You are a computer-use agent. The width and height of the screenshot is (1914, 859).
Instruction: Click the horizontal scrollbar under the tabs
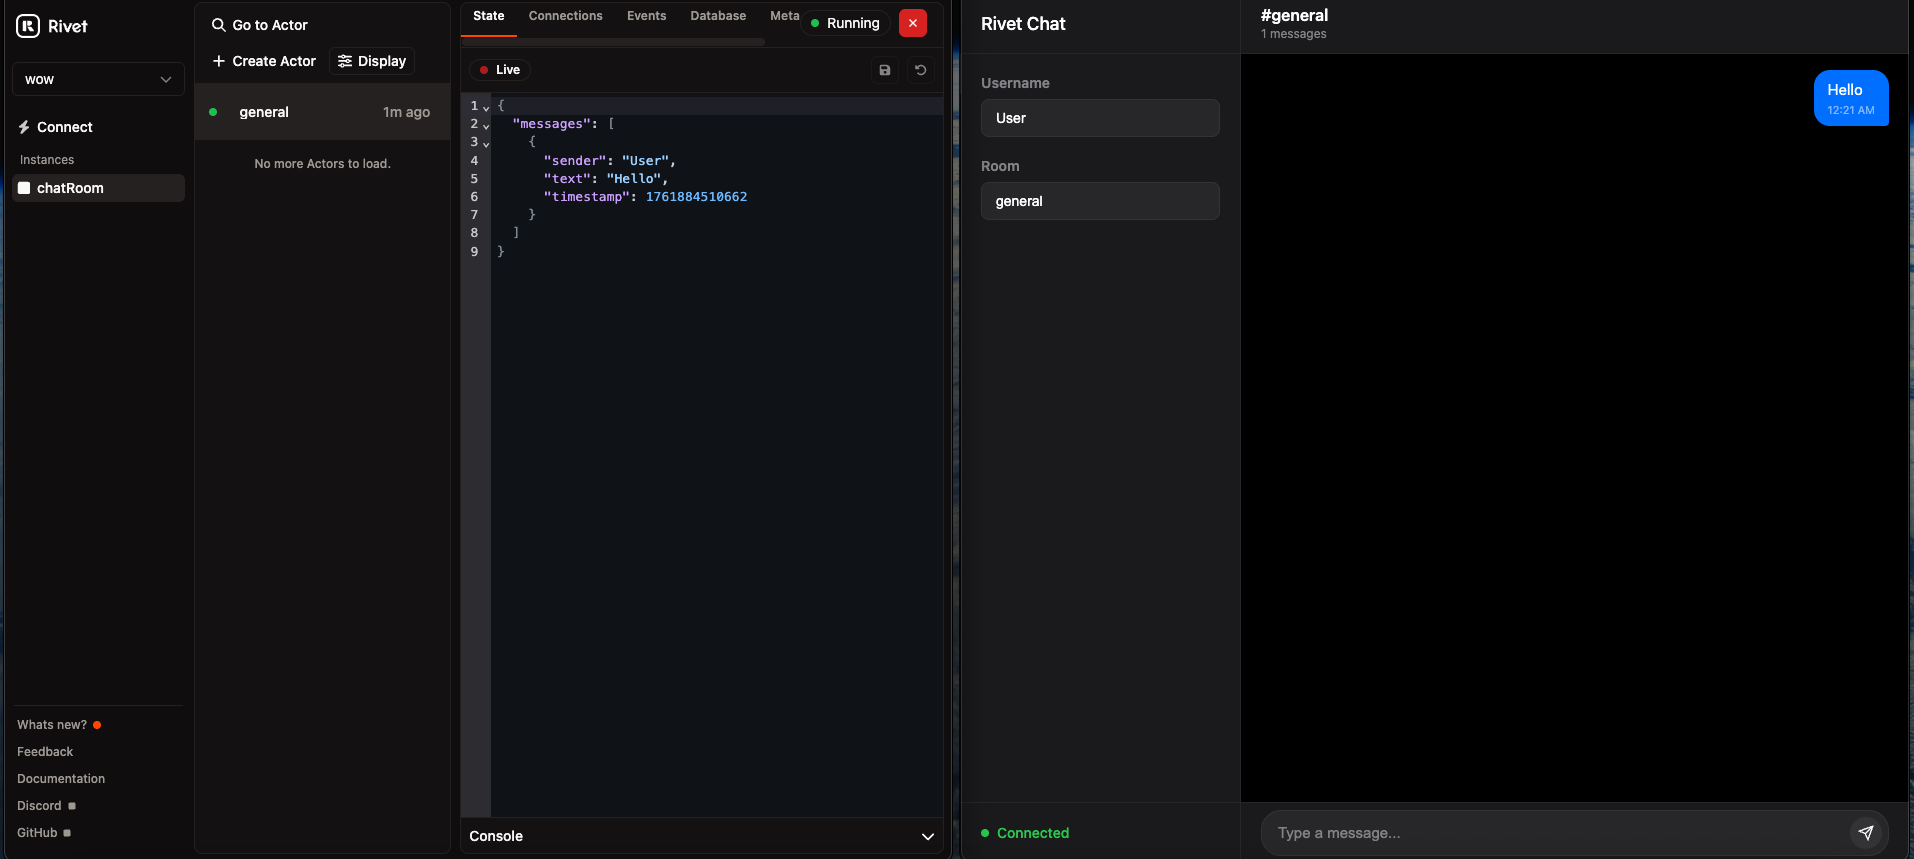pyautogui.click(x=614, y=42)
